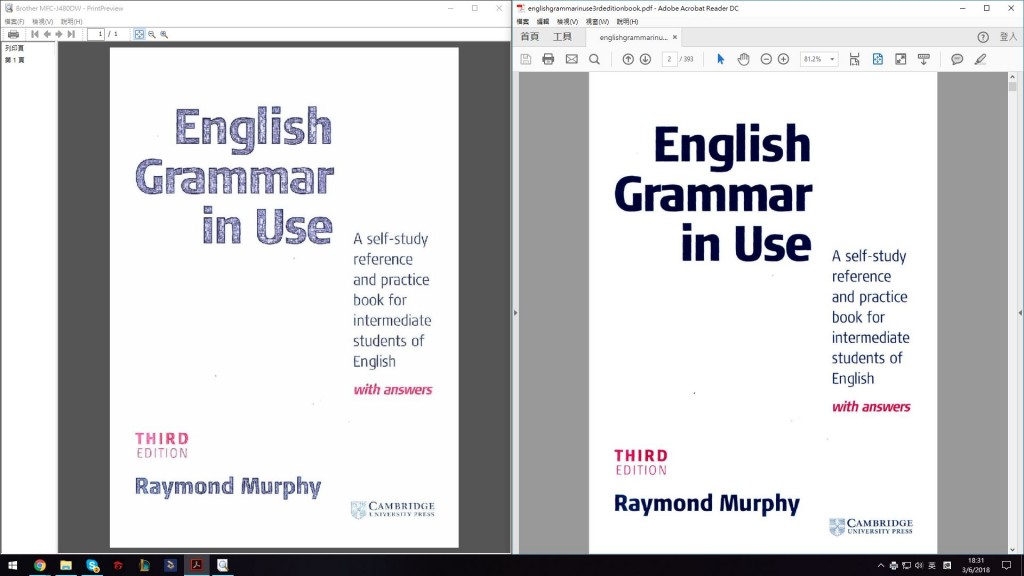This screenshot has width=1024, height=576.
Task: Open 檔案 menu in Acrobat Reader
Action: tap(522, 22)
